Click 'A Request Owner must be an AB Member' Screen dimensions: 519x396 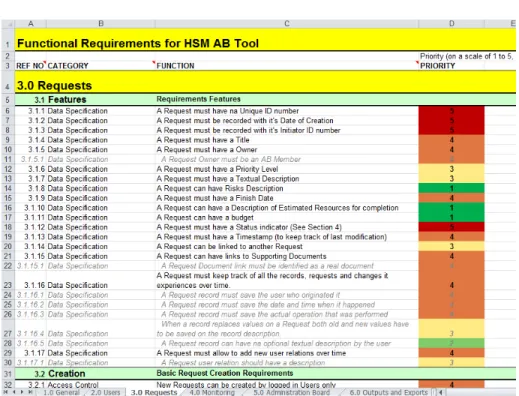tap(287, 159)
